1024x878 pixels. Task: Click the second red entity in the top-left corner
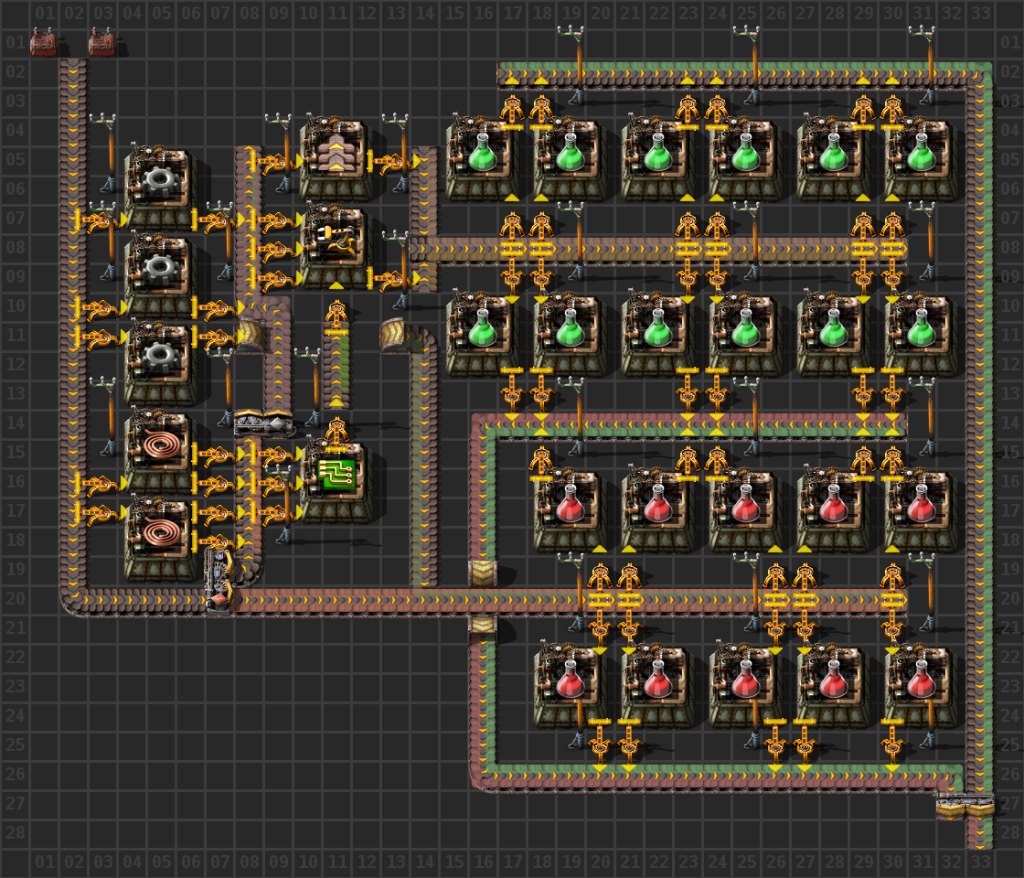[x=102, y=43]
